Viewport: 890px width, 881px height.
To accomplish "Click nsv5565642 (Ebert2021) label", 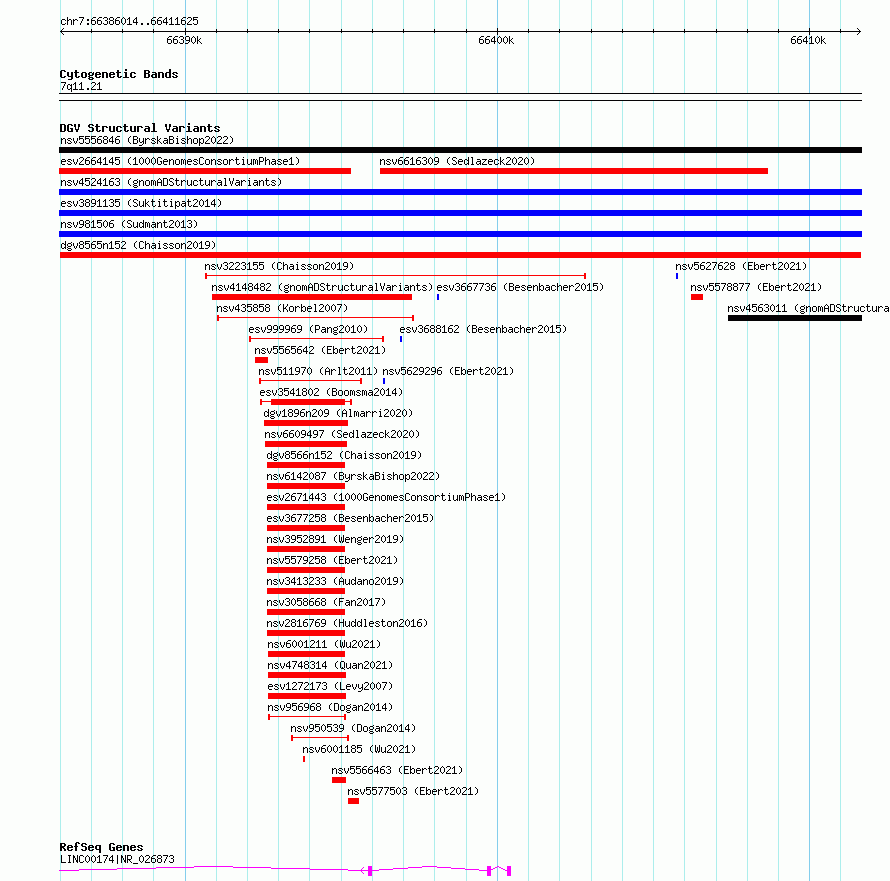I will pyautogui.click(x=320, y=350).
